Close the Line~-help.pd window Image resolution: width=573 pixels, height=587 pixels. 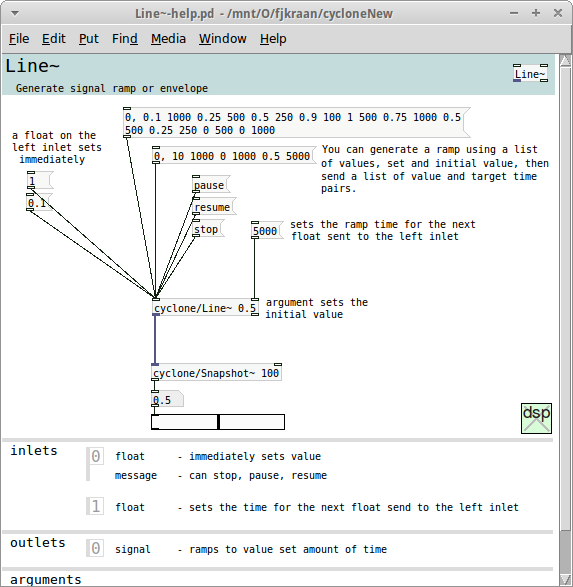point(558,13)
